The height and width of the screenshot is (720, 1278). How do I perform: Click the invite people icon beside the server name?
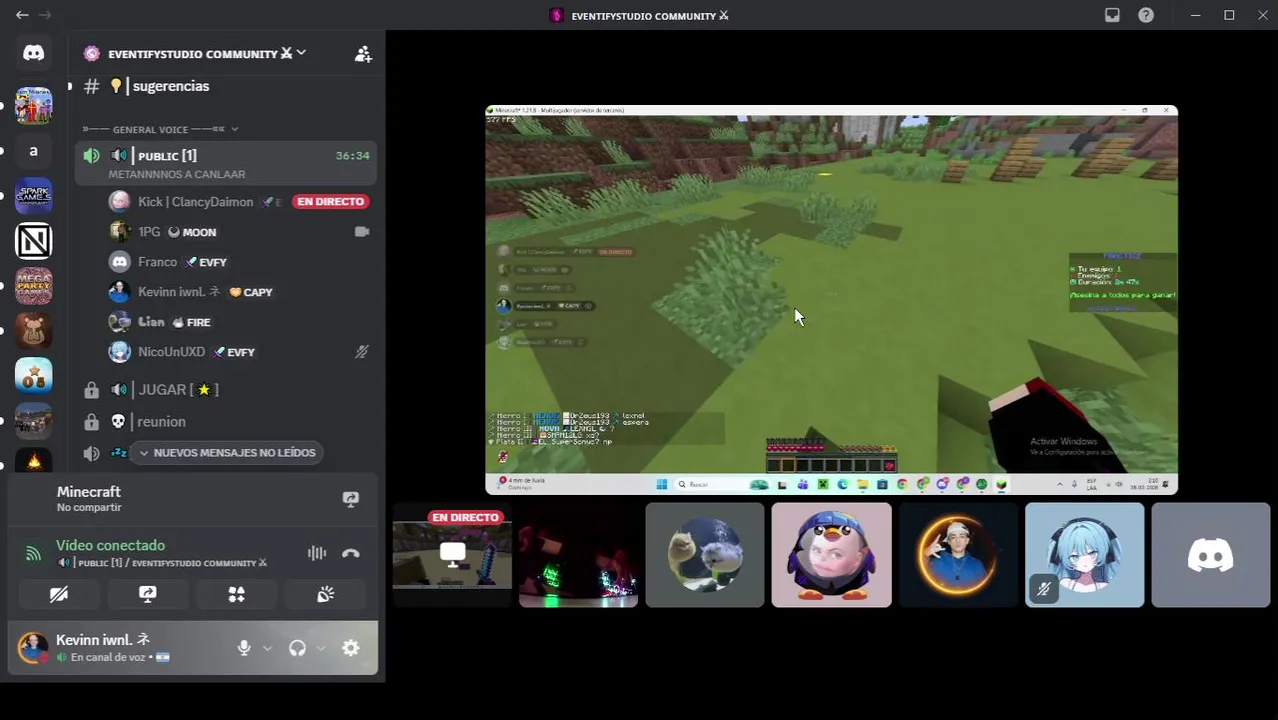(x=363, y=54)
